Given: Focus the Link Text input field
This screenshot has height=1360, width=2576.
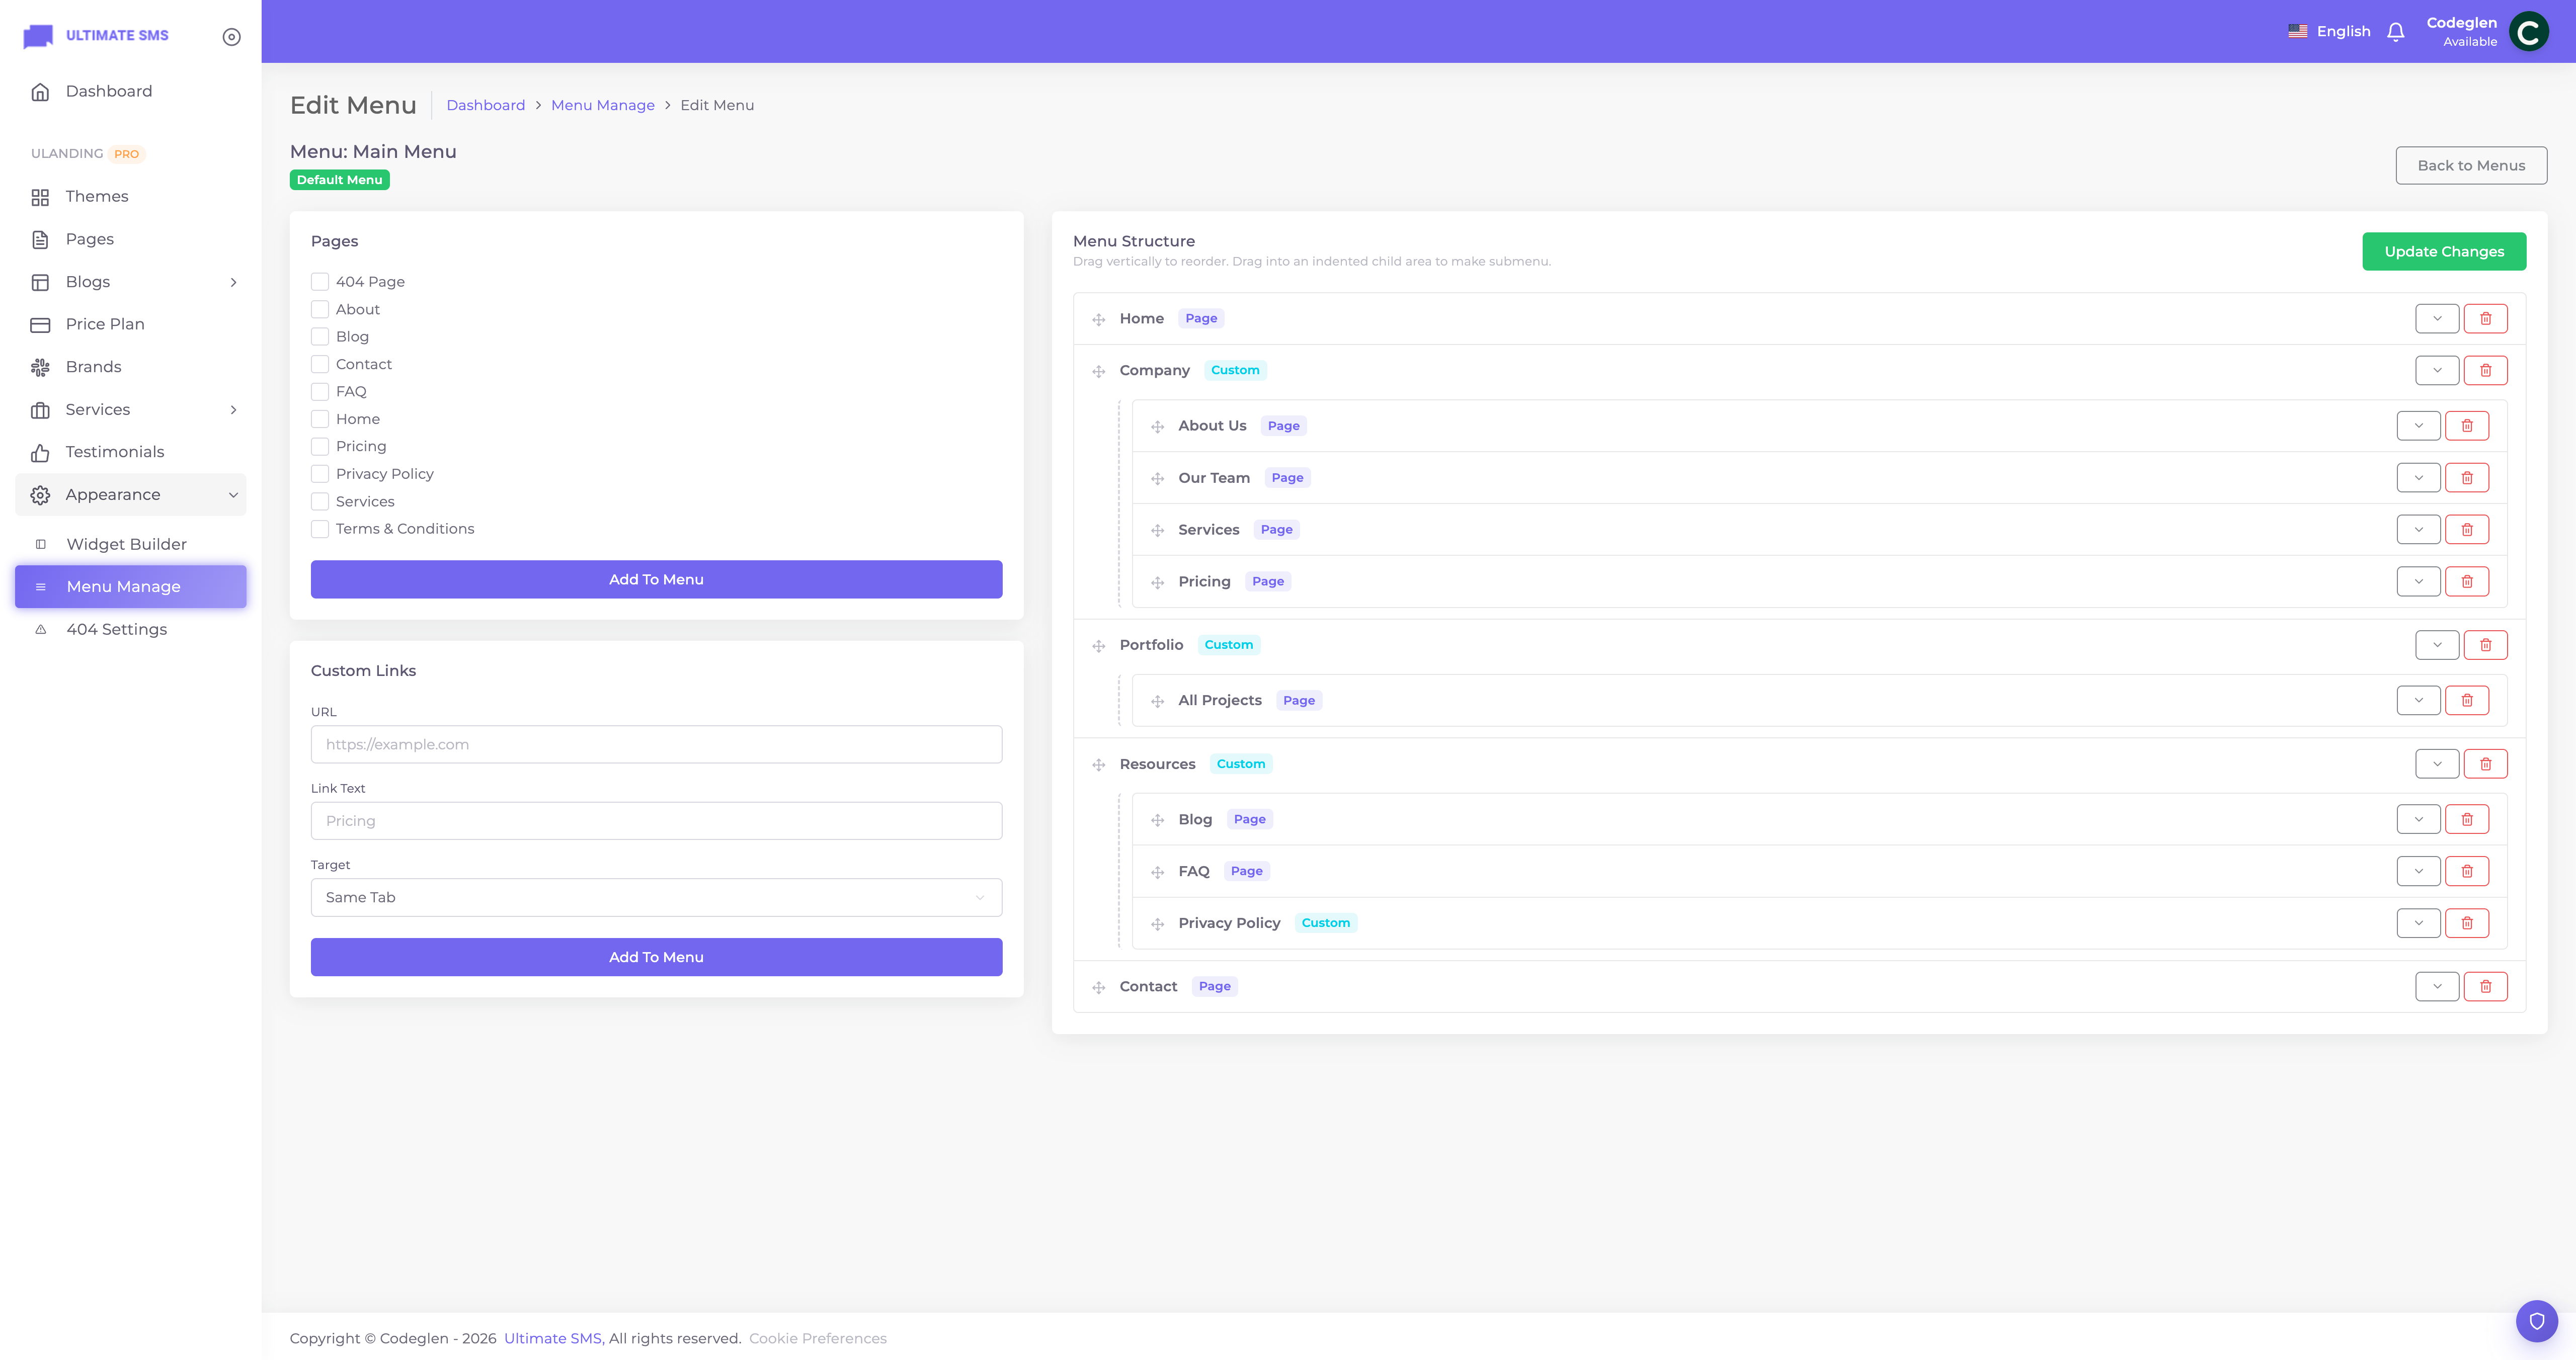Looking at the screenshot, I should pos(656,821).
